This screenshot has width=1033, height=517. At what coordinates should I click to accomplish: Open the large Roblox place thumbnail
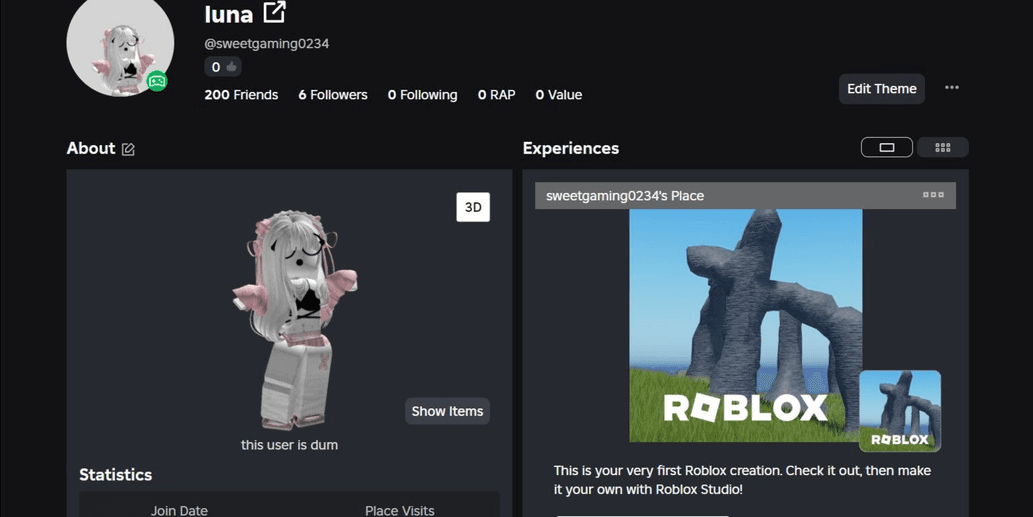(x=745, y=325)
